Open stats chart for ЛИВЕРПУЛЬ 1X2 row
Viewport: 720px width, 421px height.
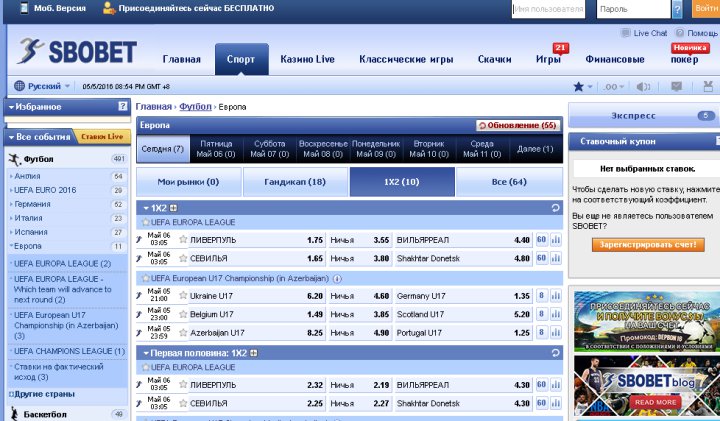tap(556, 240)
